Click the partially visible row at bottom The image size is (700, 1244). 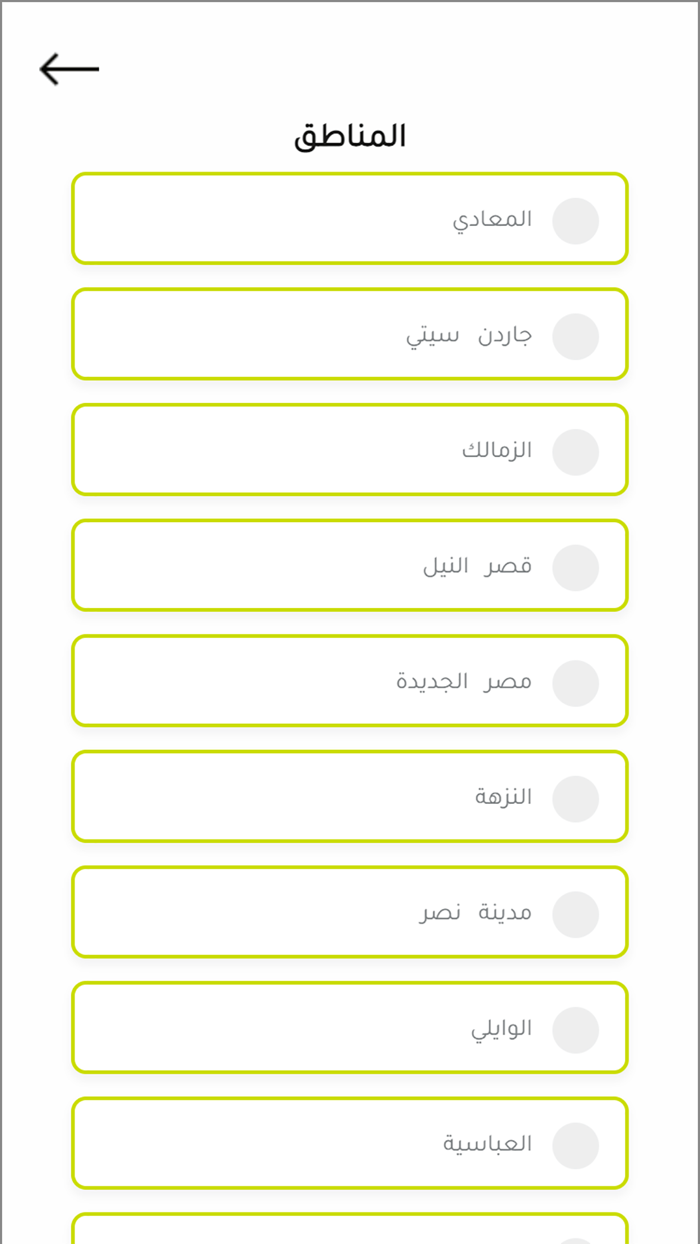(x=350, y=1235)
